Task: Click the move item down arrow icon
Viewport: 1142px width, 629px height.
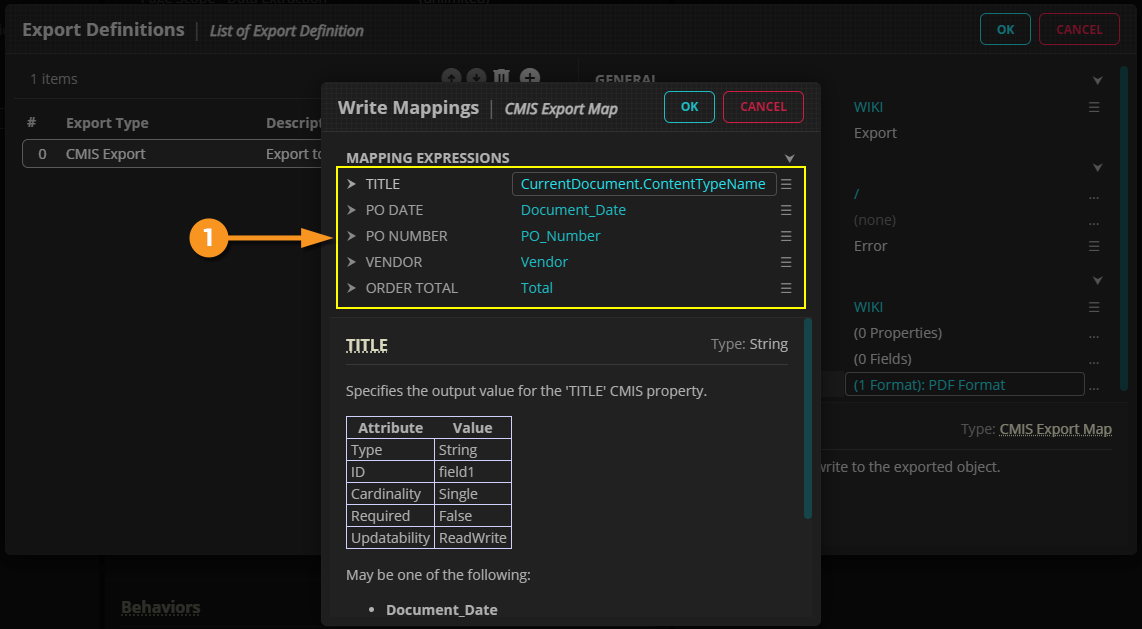Action: (477, 77)
